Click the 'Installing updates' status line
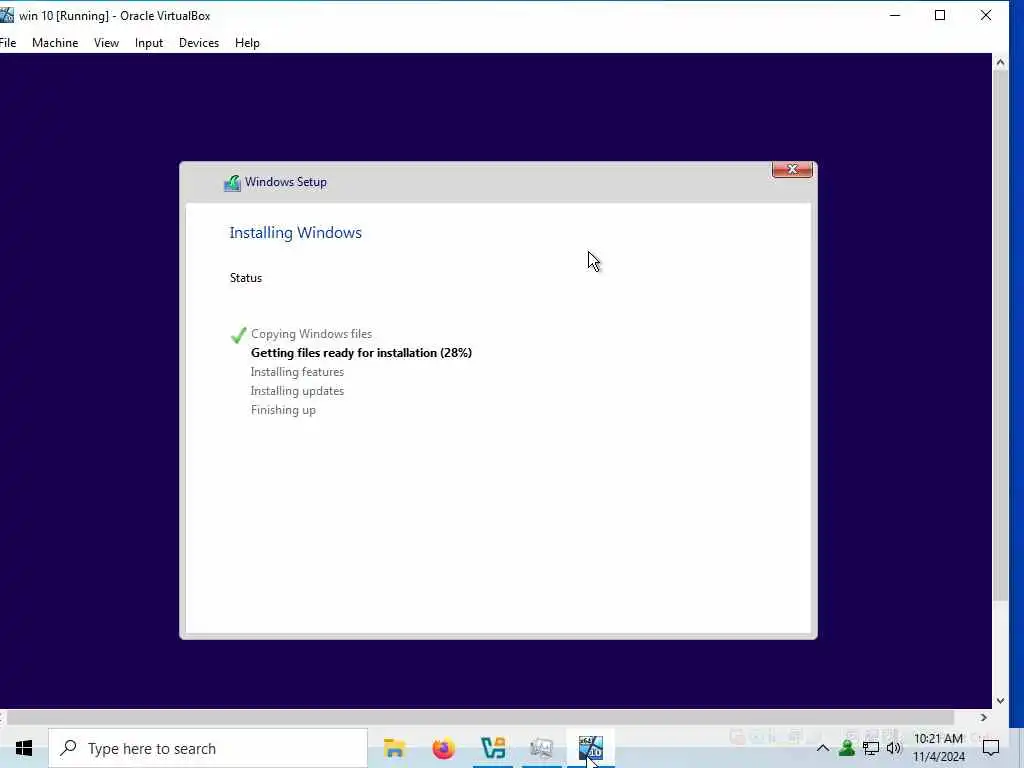 point(297,391)
